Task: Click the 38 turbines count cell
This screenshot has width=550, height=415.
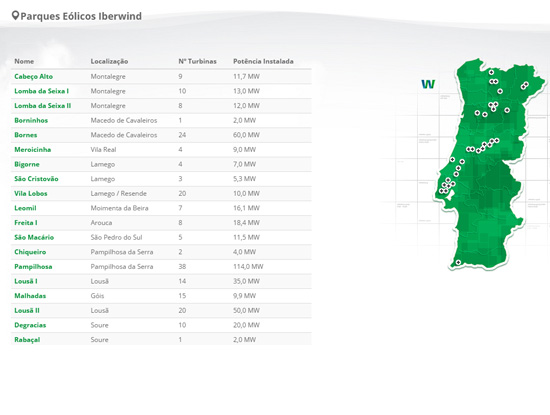Action: pos(182,267)
